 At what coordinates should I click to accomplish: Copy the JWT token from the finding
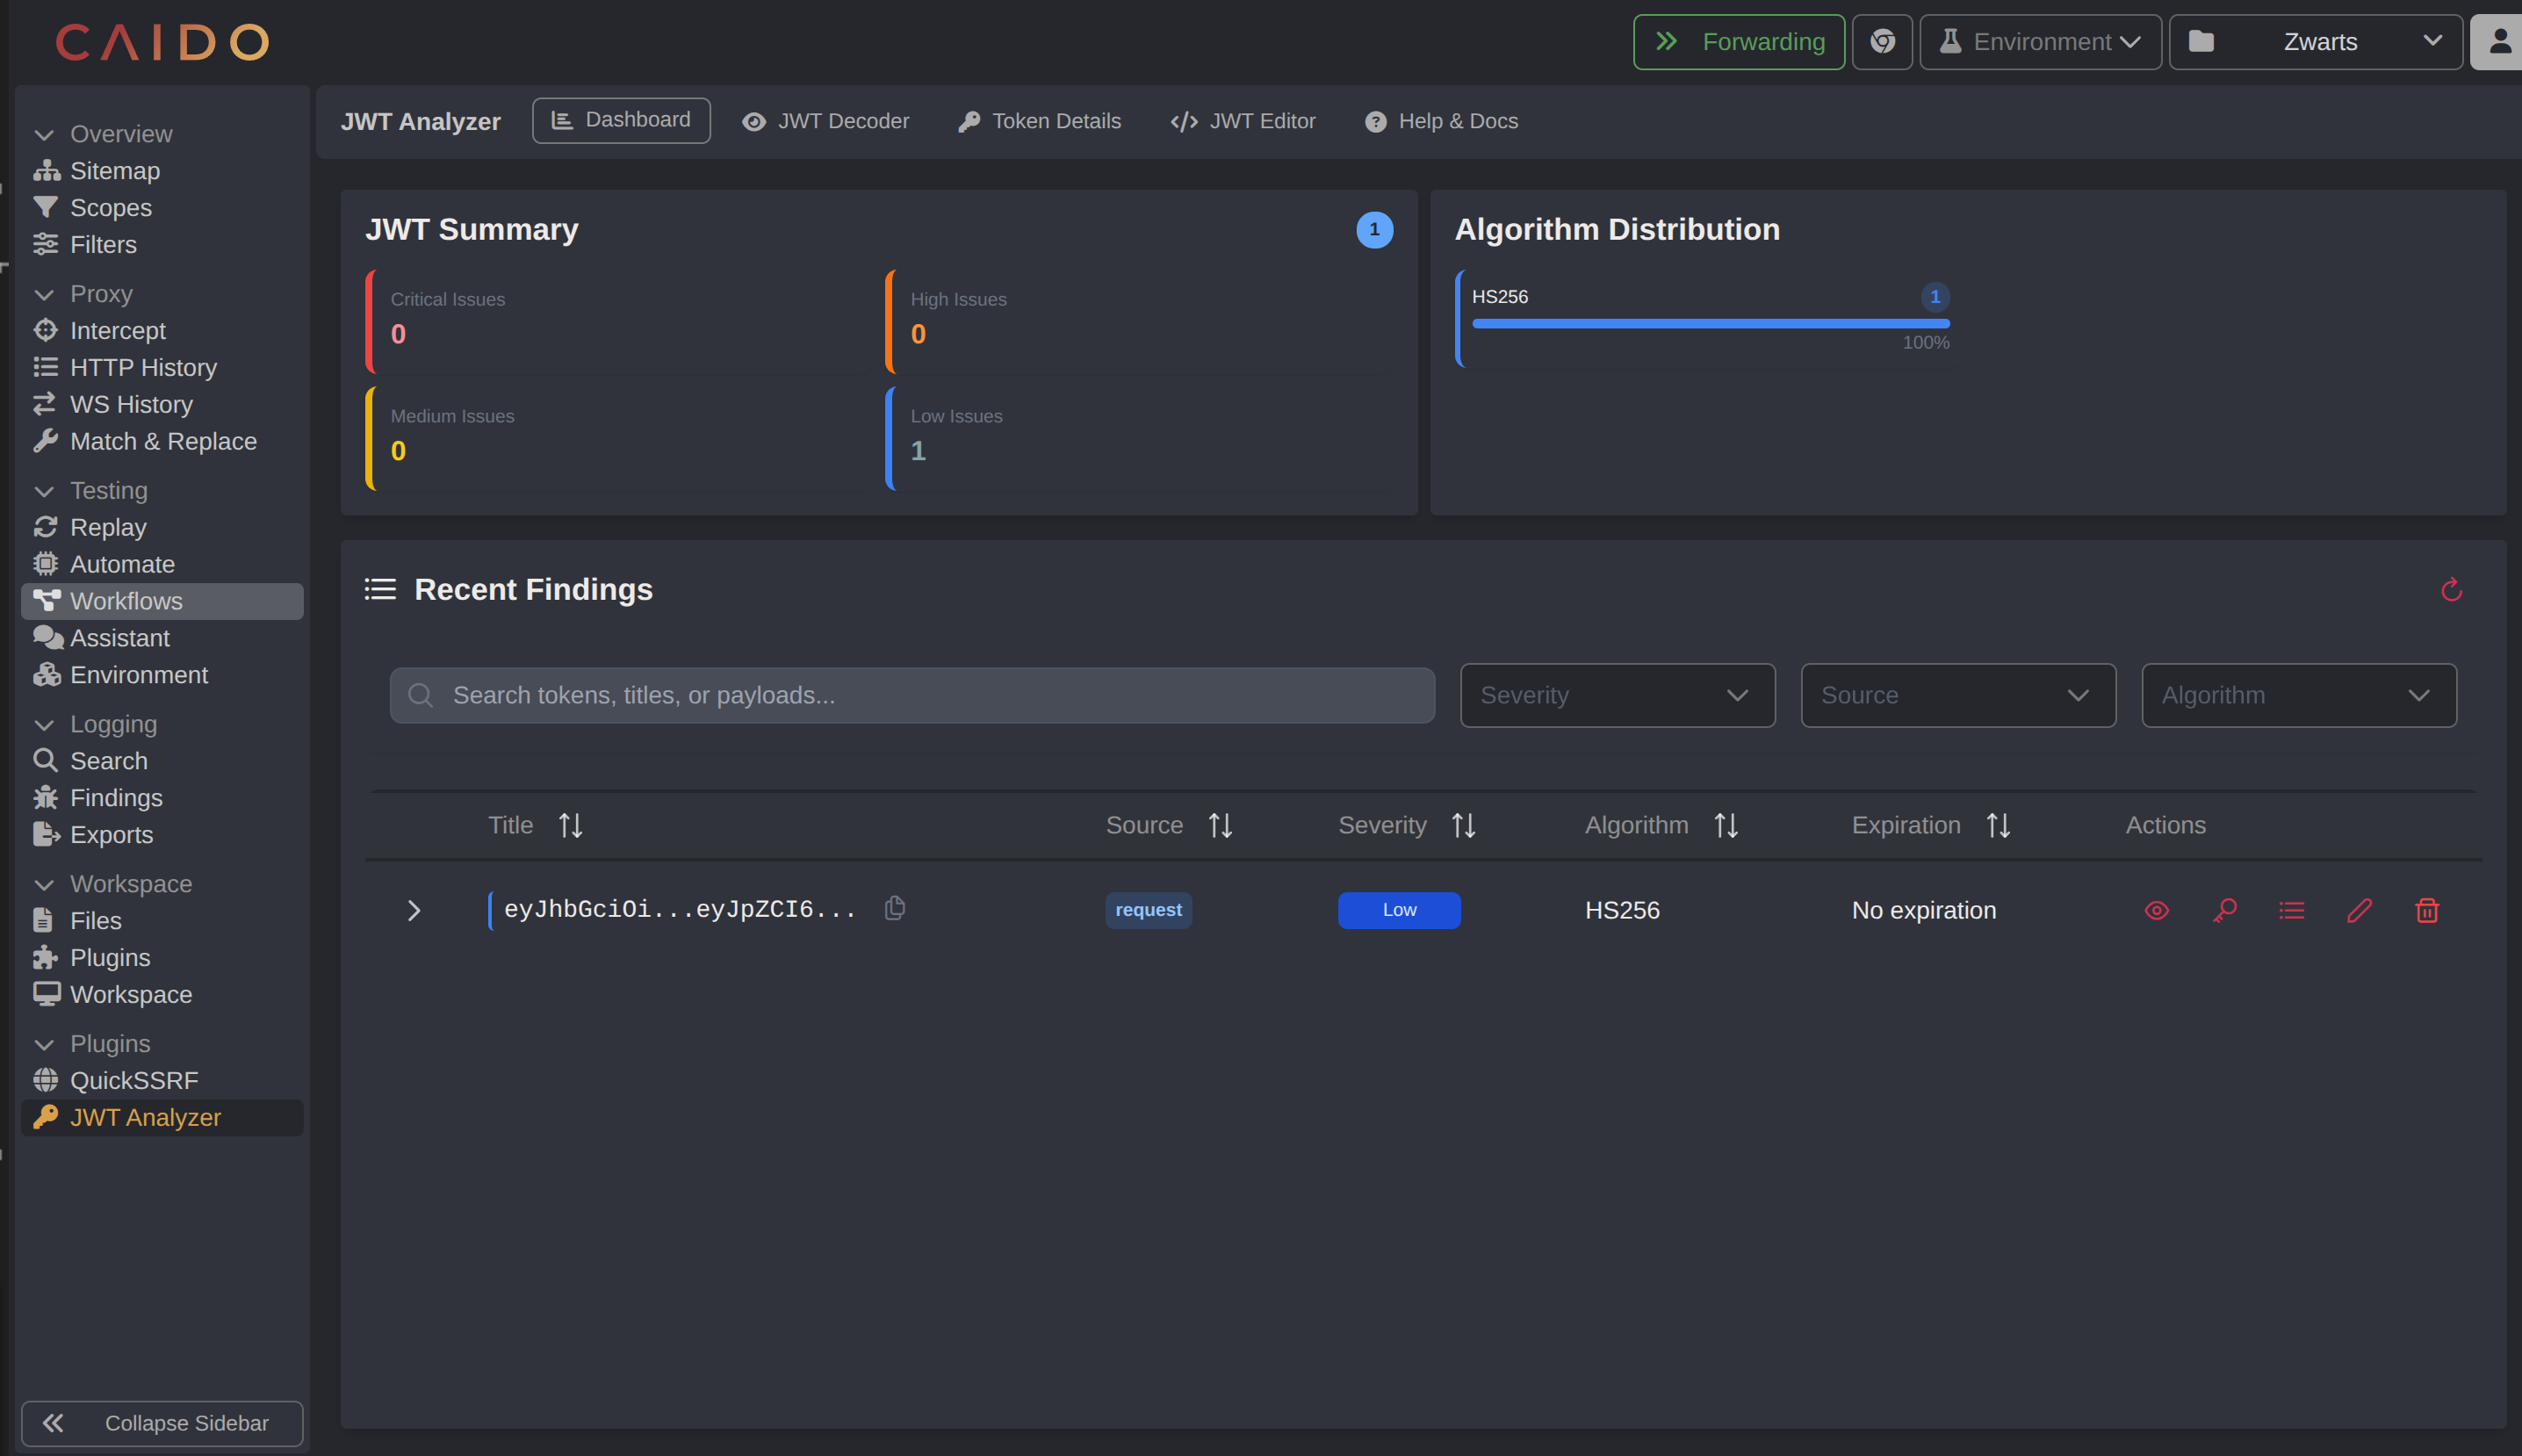(x=893, y=908)
